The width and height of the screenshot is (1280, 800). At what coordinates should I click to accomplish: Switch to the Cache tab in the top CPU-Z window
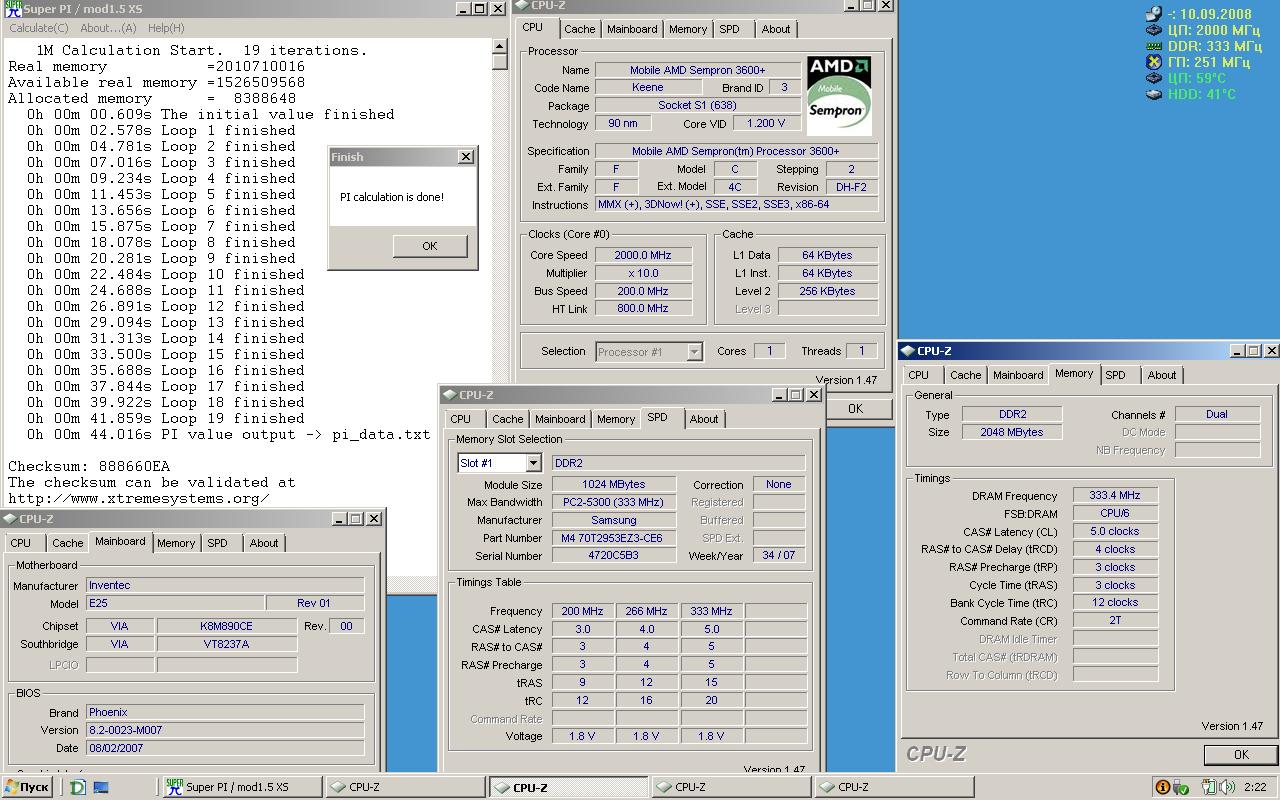(x=579, y=29)
